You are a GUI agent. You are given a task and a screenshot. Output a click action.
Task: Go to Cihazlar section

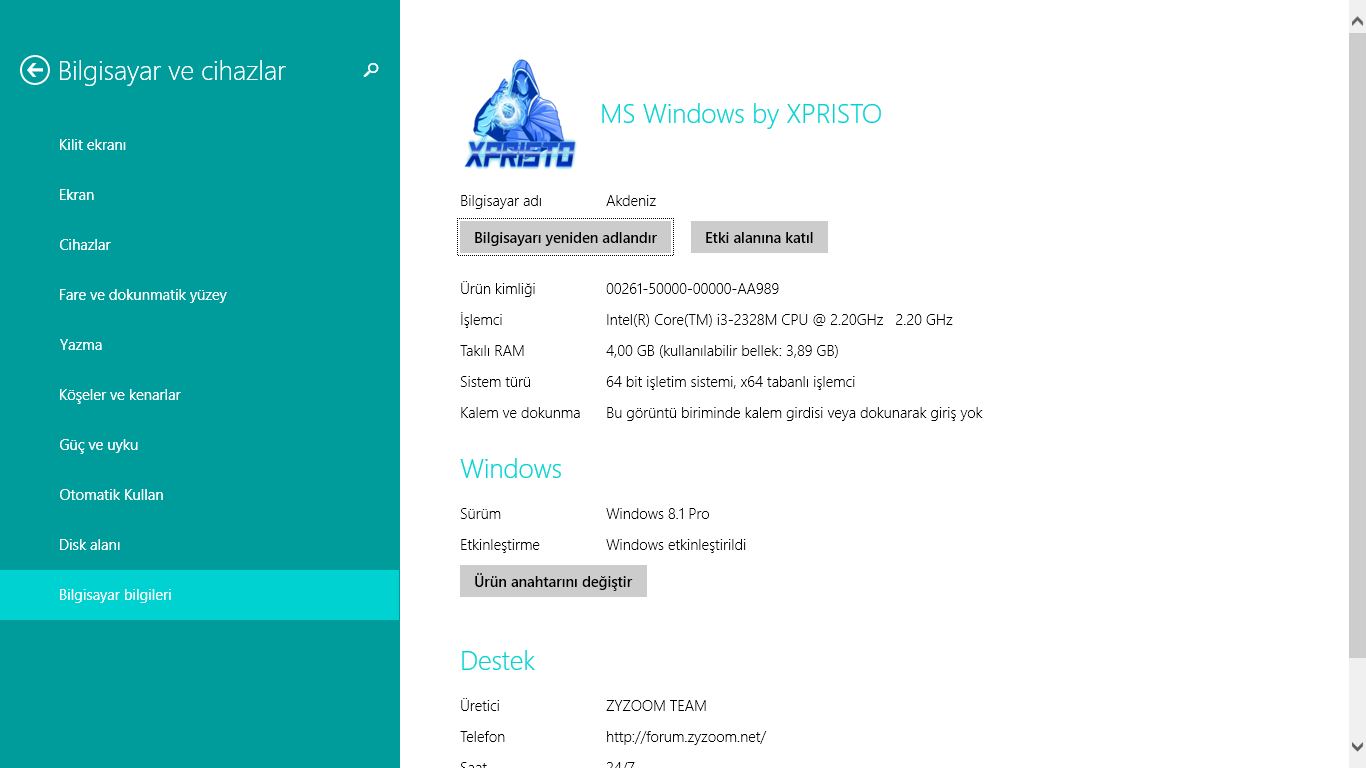click(200, 245)
